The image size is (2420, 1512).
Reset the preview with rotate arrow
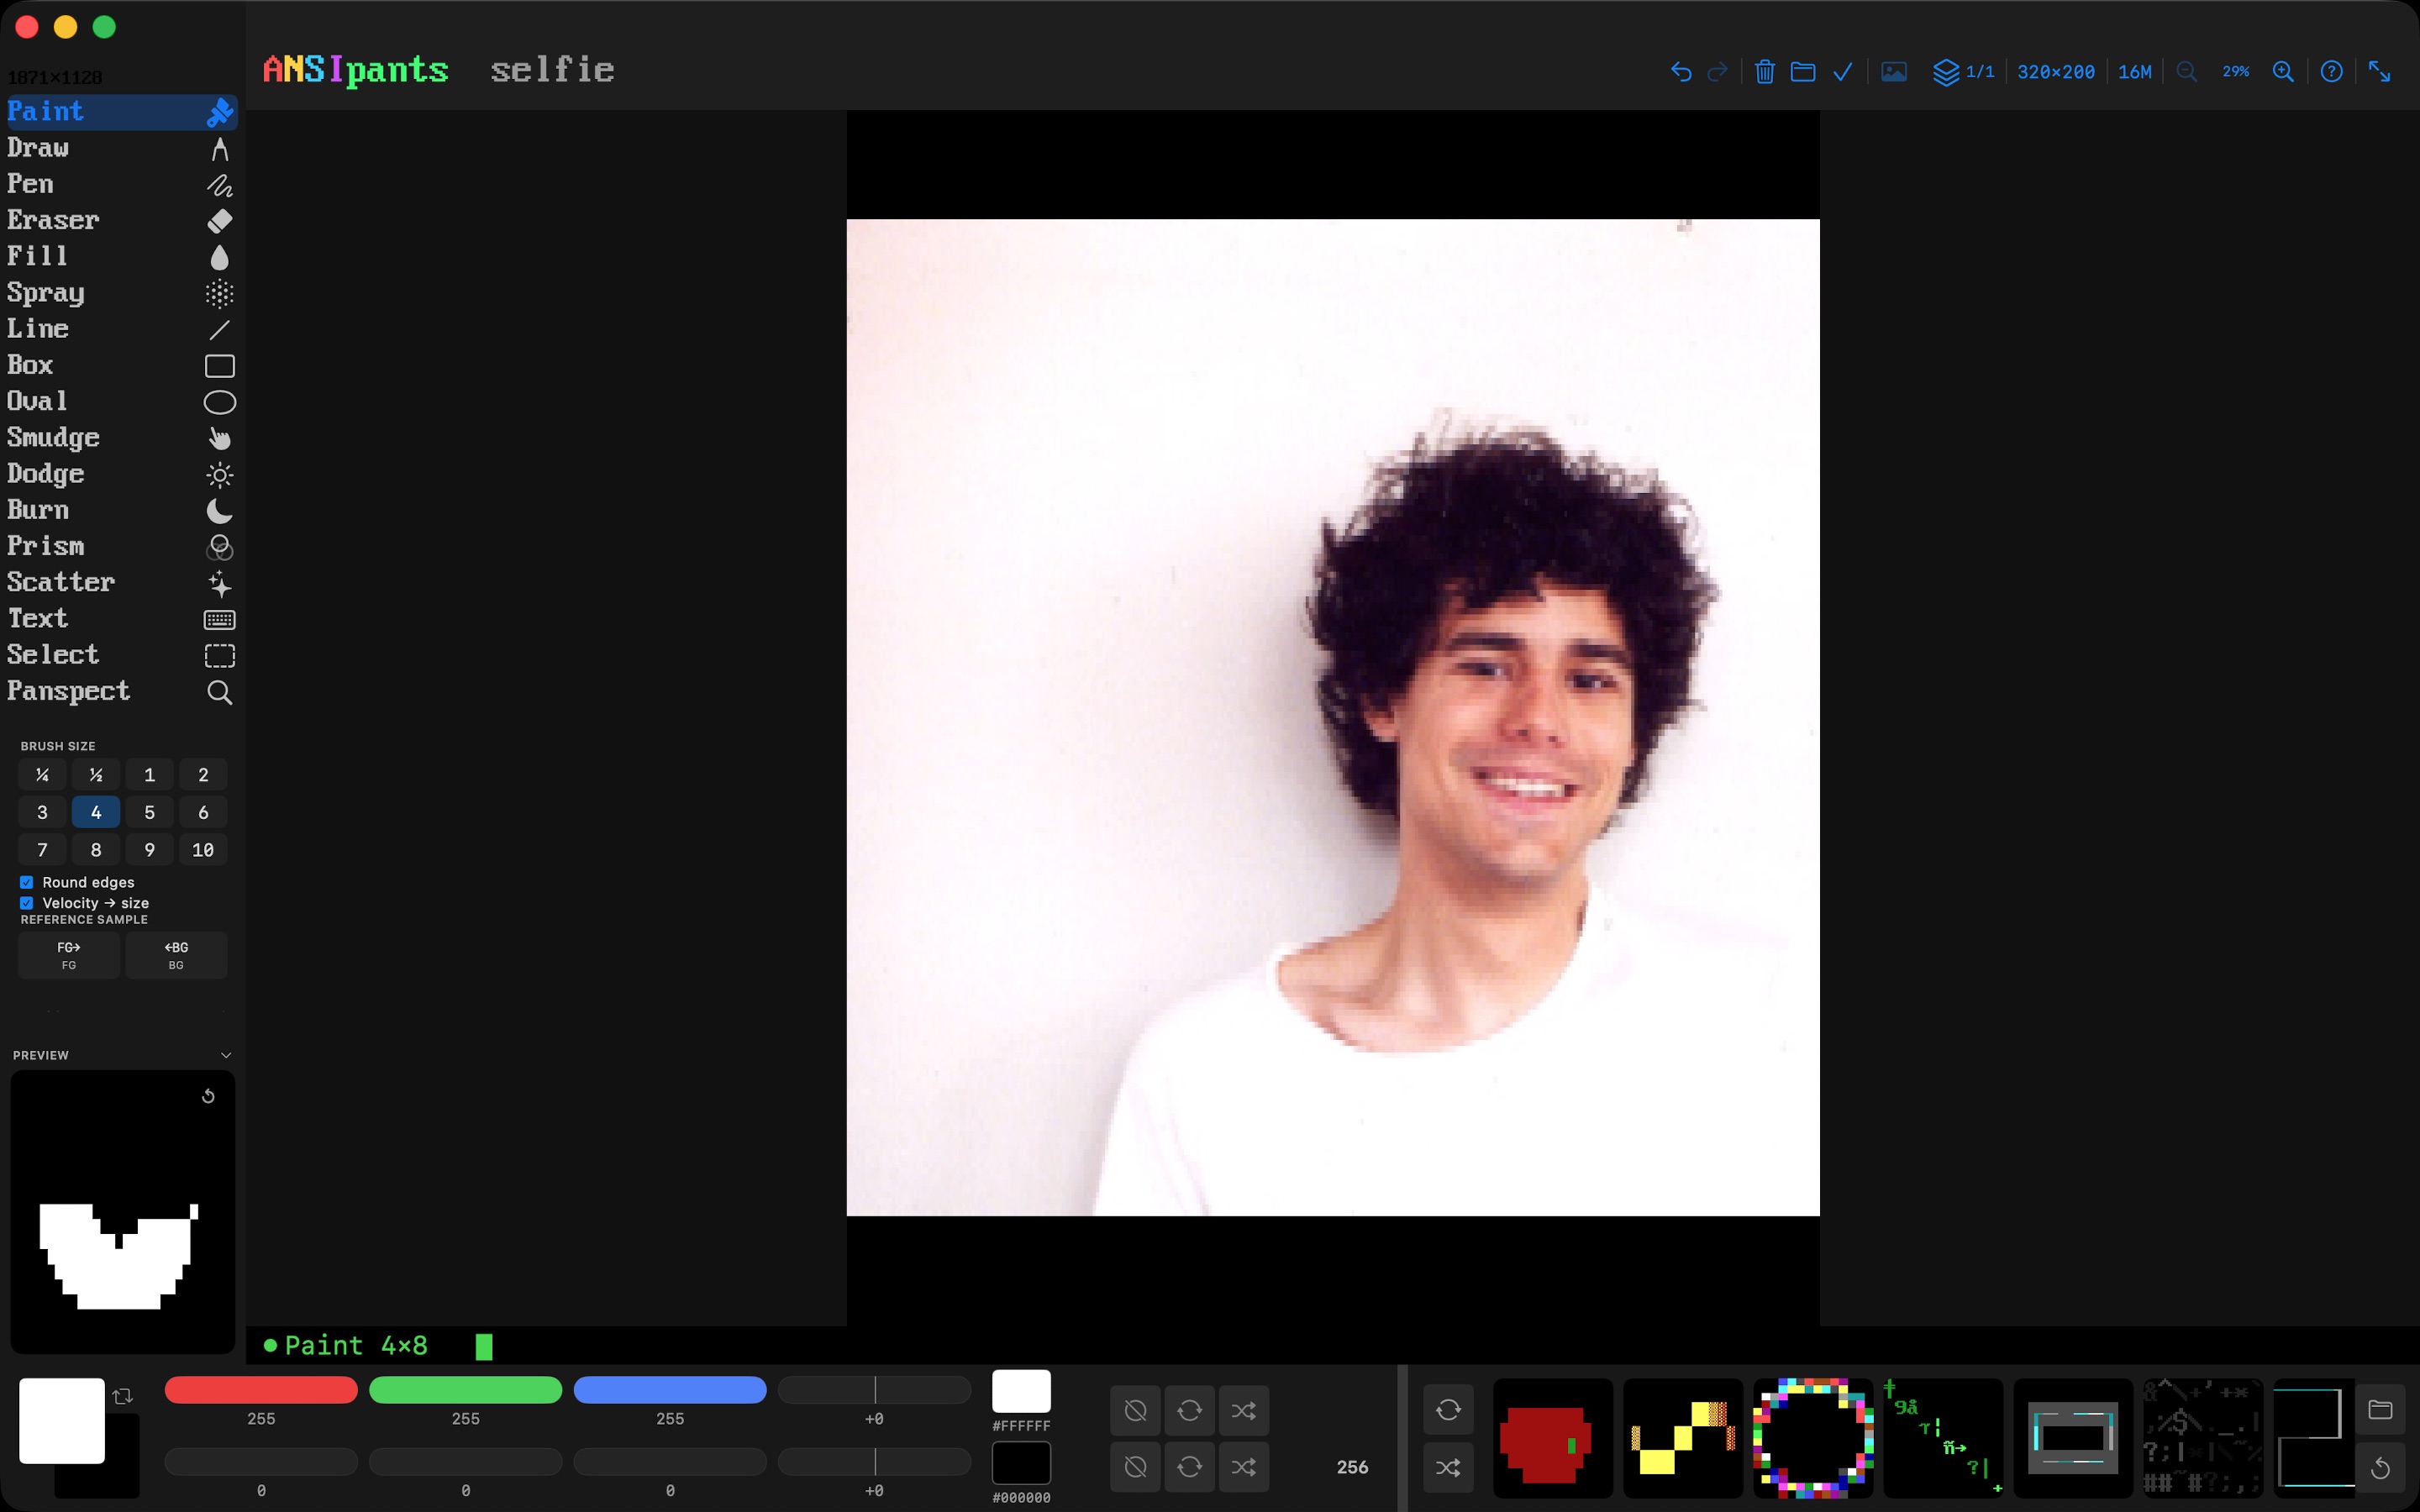pyautogui.click(x=208, y=1096)
